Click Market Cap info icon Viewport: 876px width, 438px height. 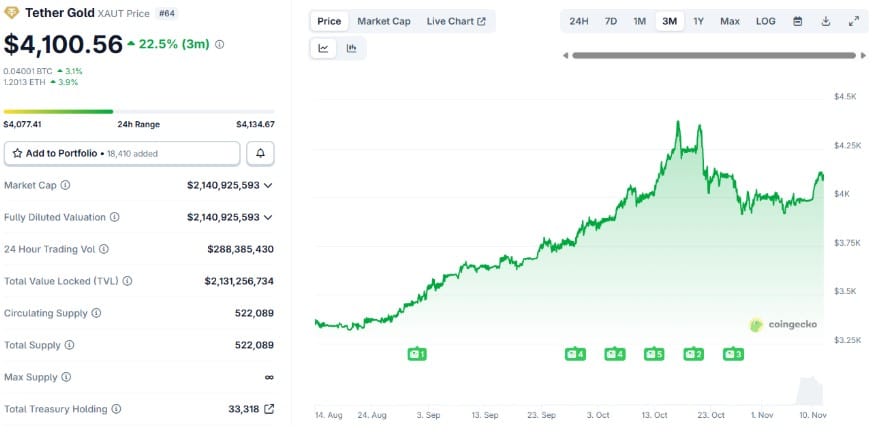[65, 185]
